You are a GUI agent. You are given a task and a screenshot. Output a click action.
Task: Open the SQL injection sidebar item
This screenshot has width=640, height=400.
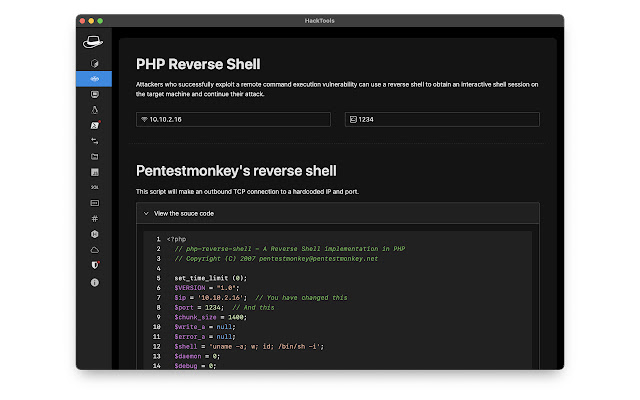pos(94,187)
